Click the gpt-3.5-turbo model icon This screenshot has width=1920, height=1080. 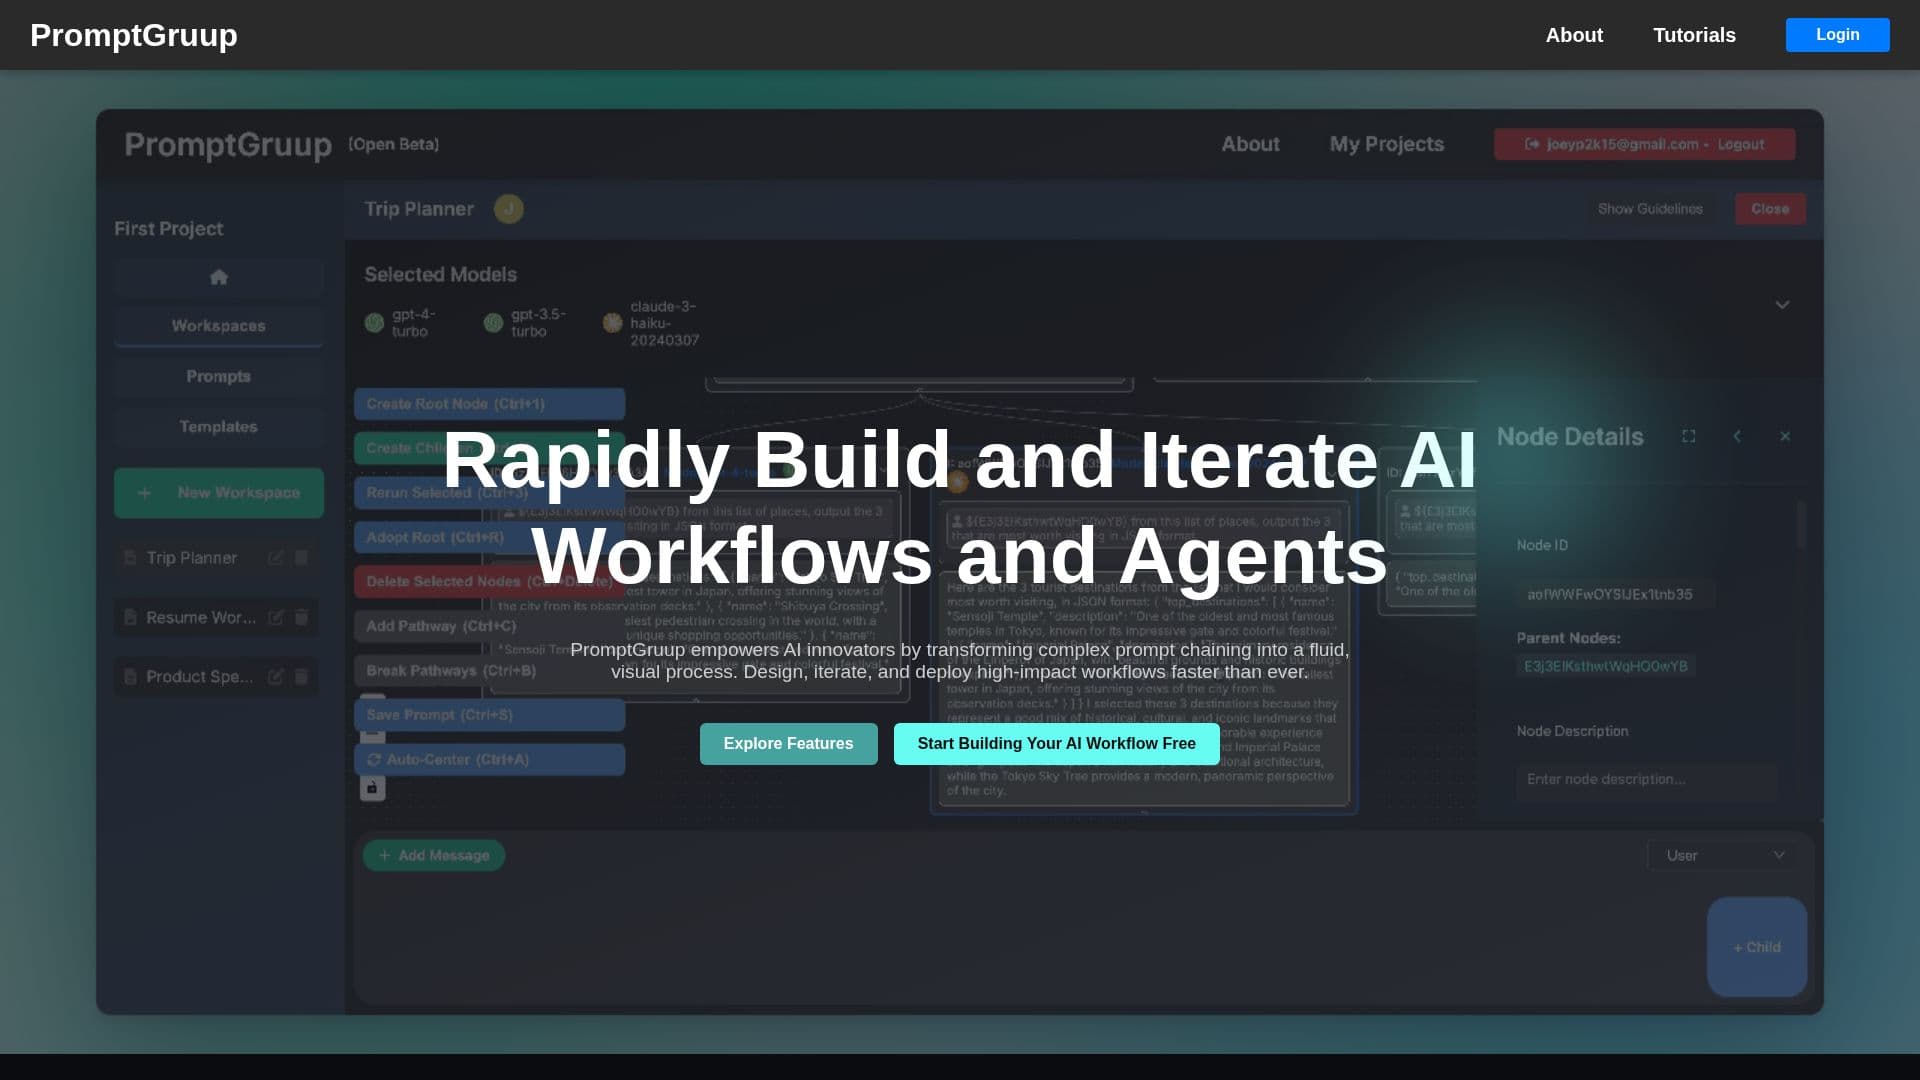[x=493, y=323]
